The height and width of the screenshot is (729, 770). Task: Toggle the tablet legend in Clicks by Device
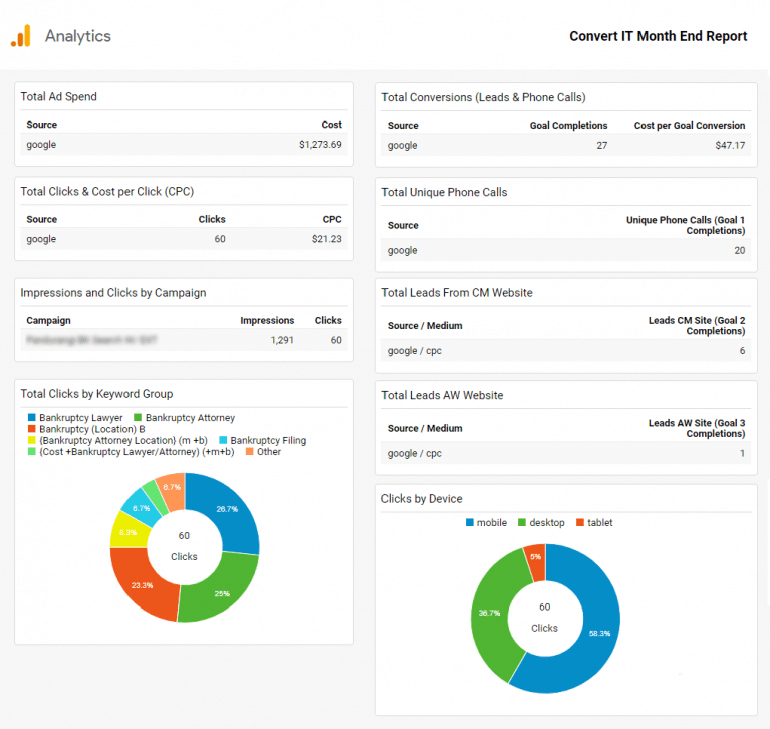coord(593,523)
